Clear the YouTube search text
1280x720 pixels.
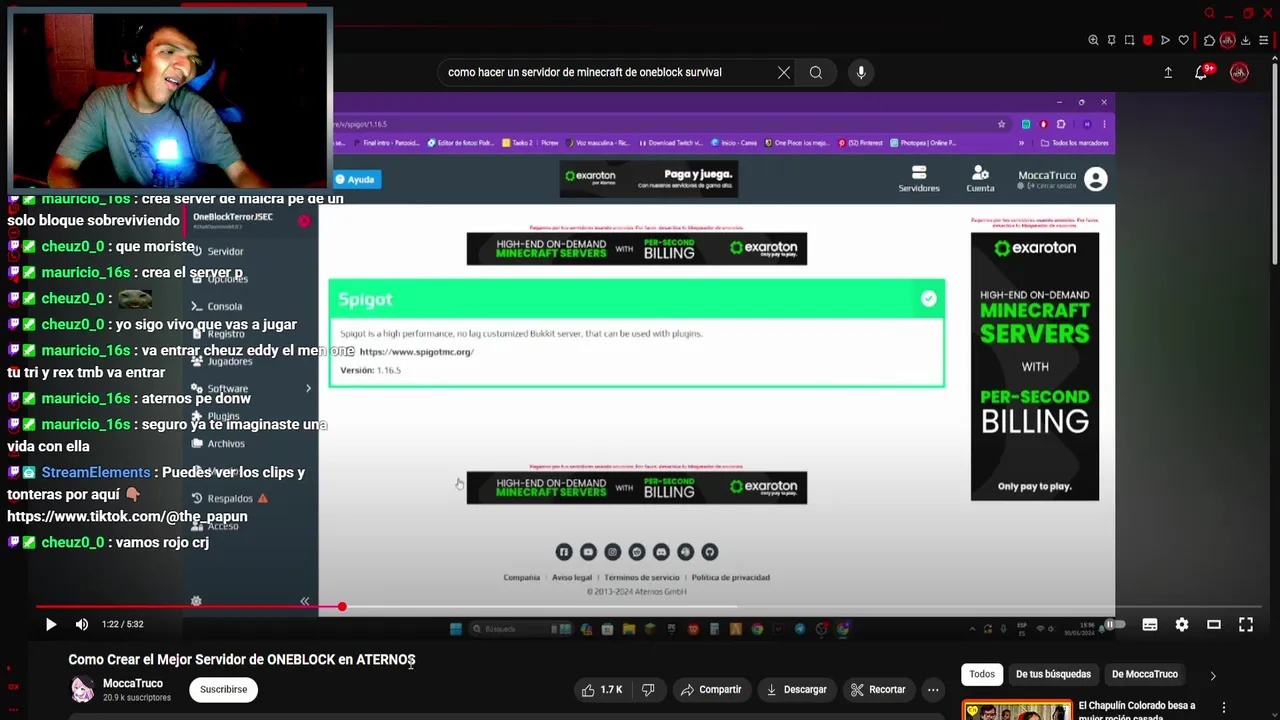784,72
